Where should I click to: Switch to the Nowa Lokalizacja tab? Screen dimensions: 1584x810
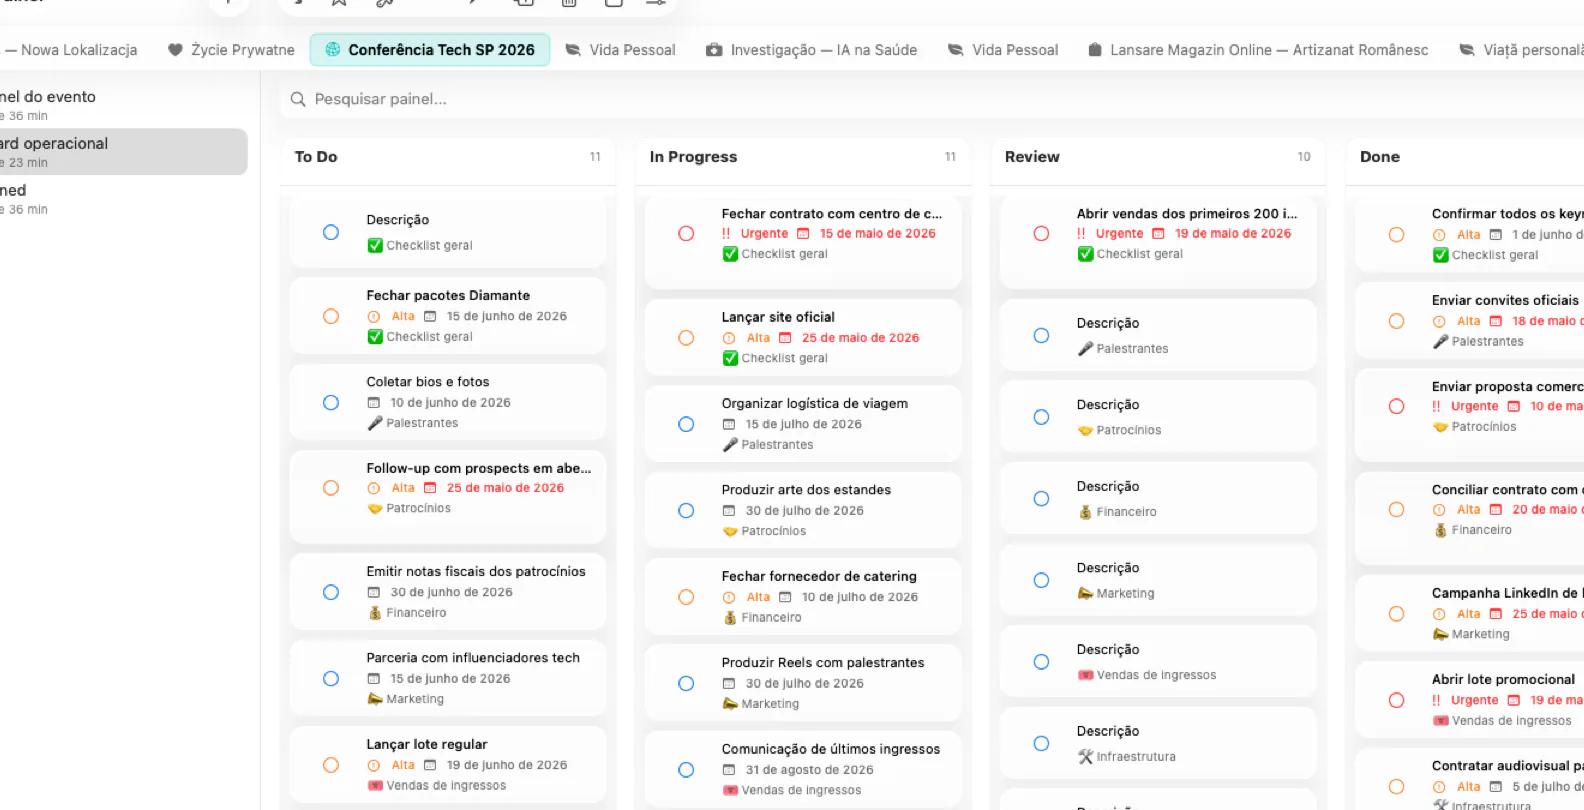(x=70, y=50)
